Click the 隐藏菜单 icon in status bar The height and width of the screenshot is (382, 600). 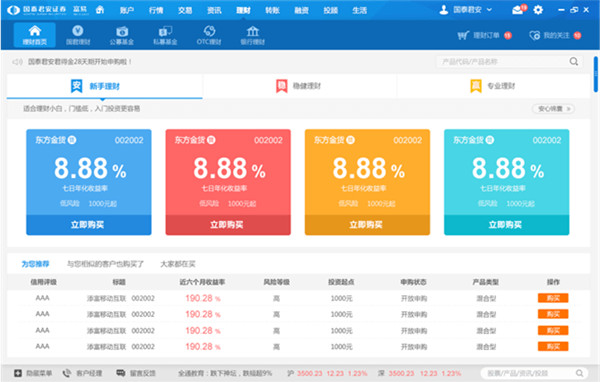[x=18, y=373]
